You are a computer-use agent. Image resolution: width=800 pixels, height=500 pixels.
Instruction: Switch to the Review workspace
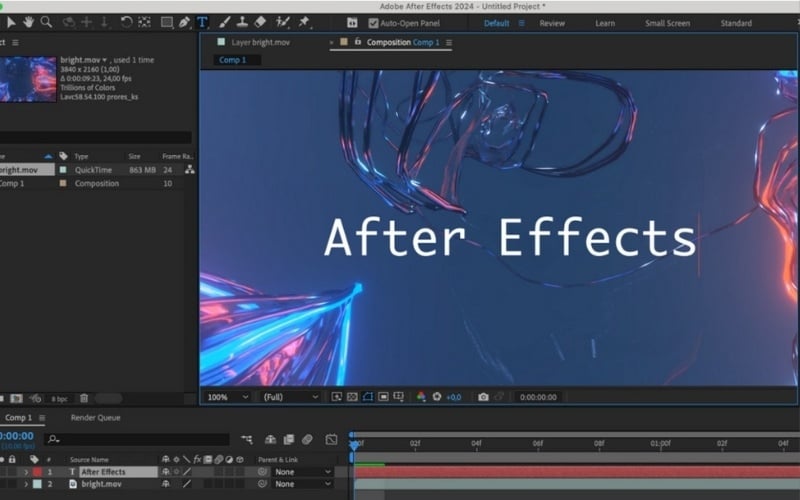552,23
